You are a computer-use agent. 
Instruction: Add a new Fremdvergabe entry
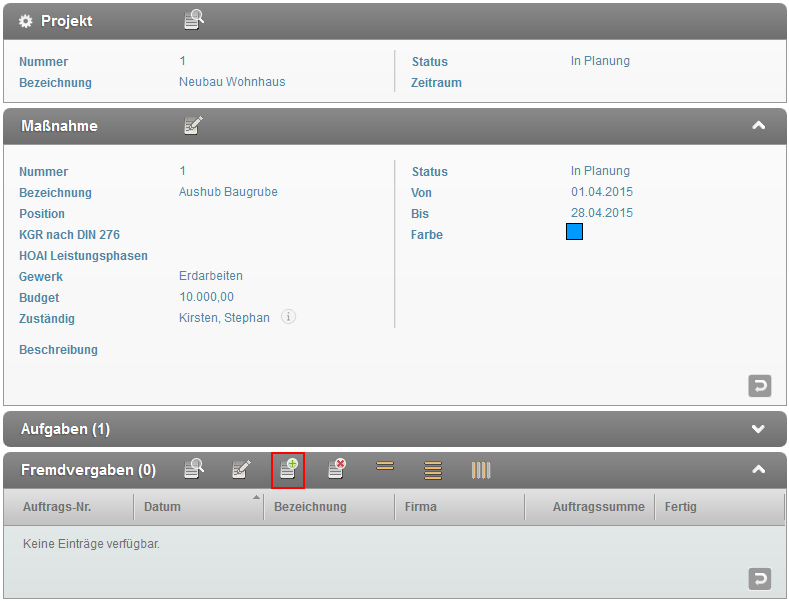tap(288, 469)
